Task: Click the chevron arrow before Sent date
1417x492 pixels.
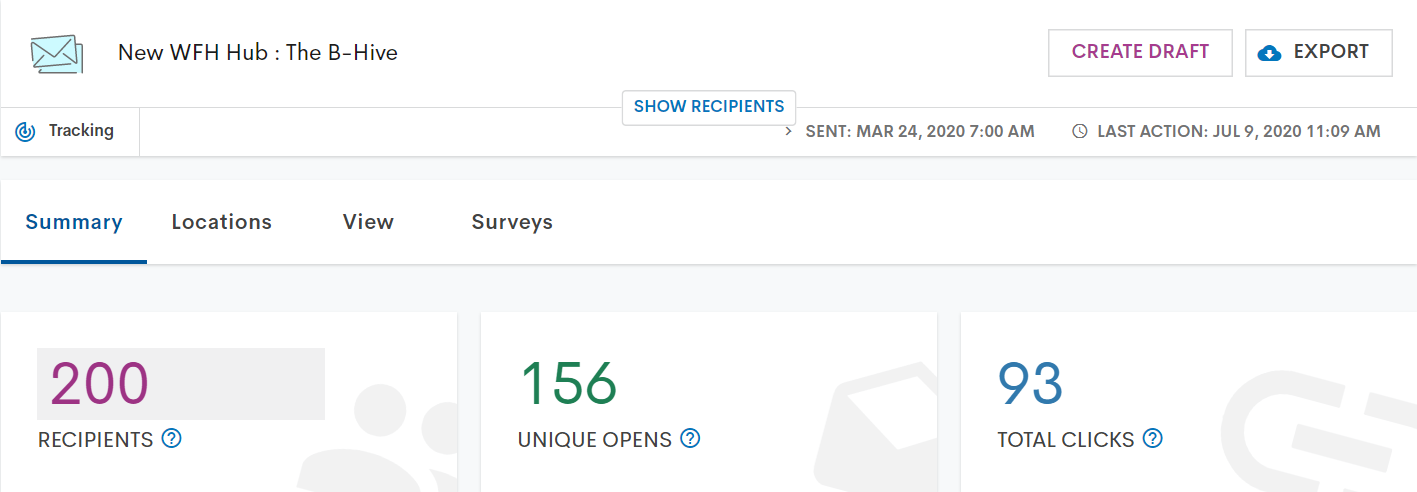Action: (x=788, y=132)
